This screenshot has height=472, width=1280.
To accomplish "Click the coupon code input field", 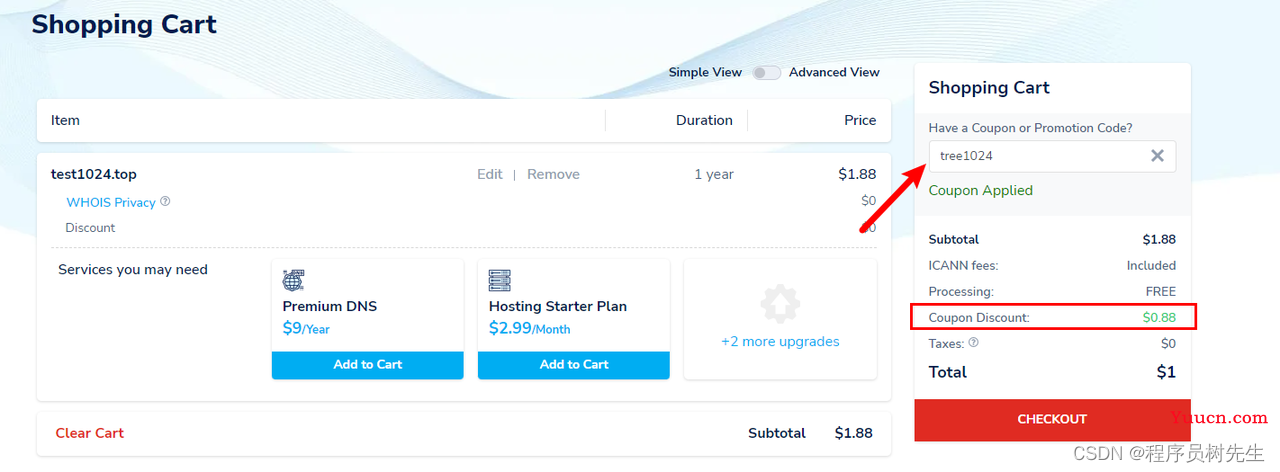I will [1040, 156].
